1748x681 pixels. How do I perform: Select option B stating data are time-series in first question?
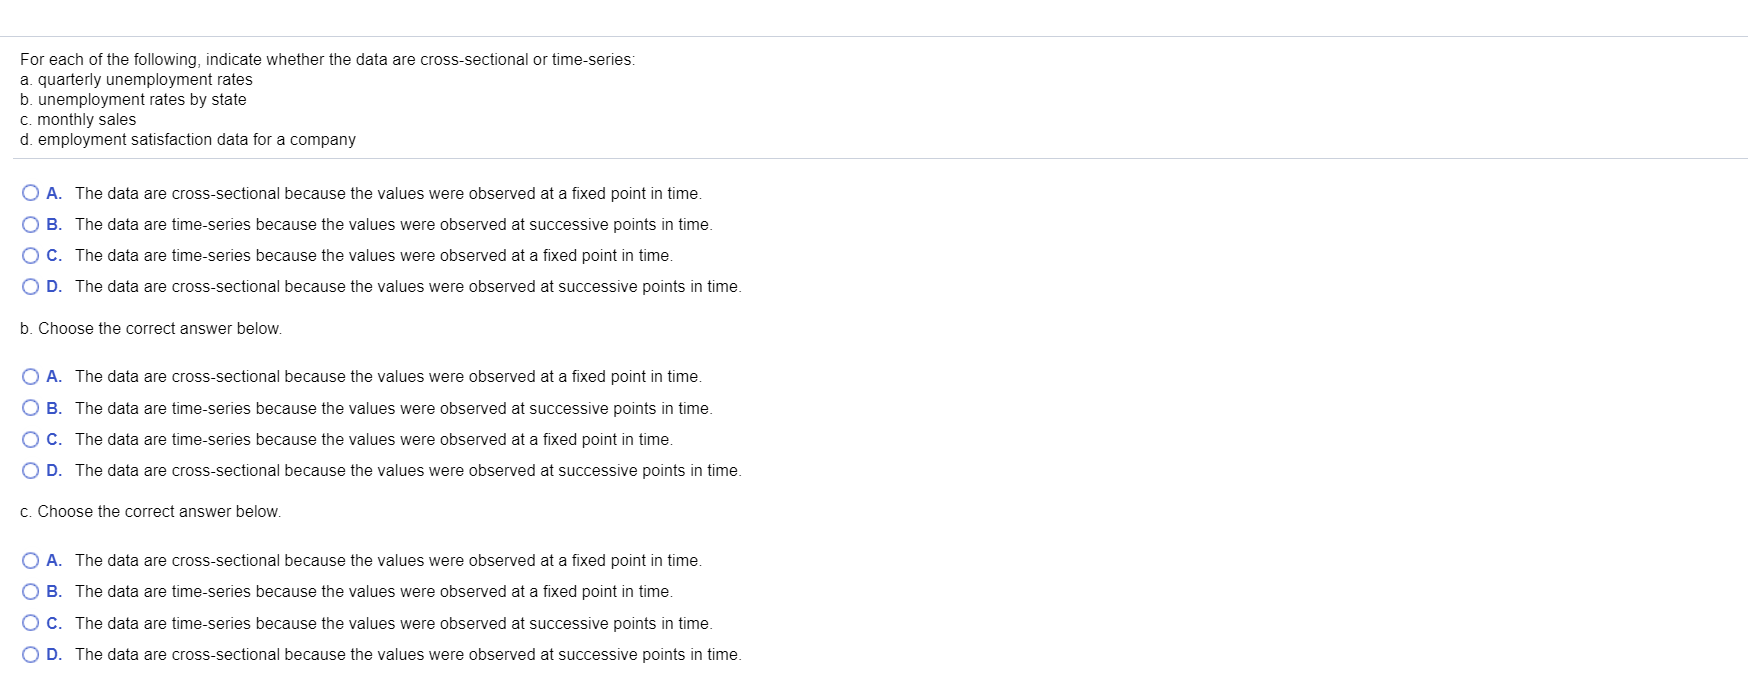[x=31, y=224]
